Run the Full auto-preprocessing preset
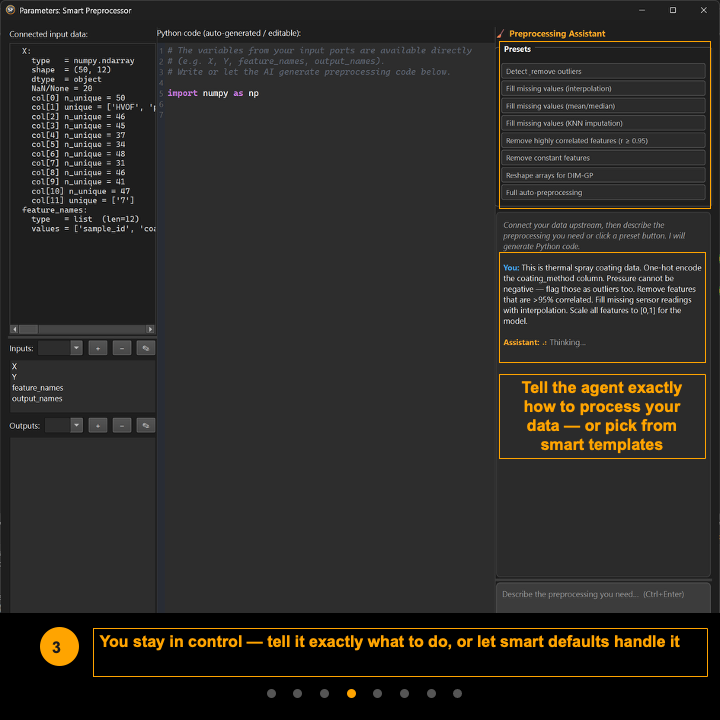 point(603,192)
